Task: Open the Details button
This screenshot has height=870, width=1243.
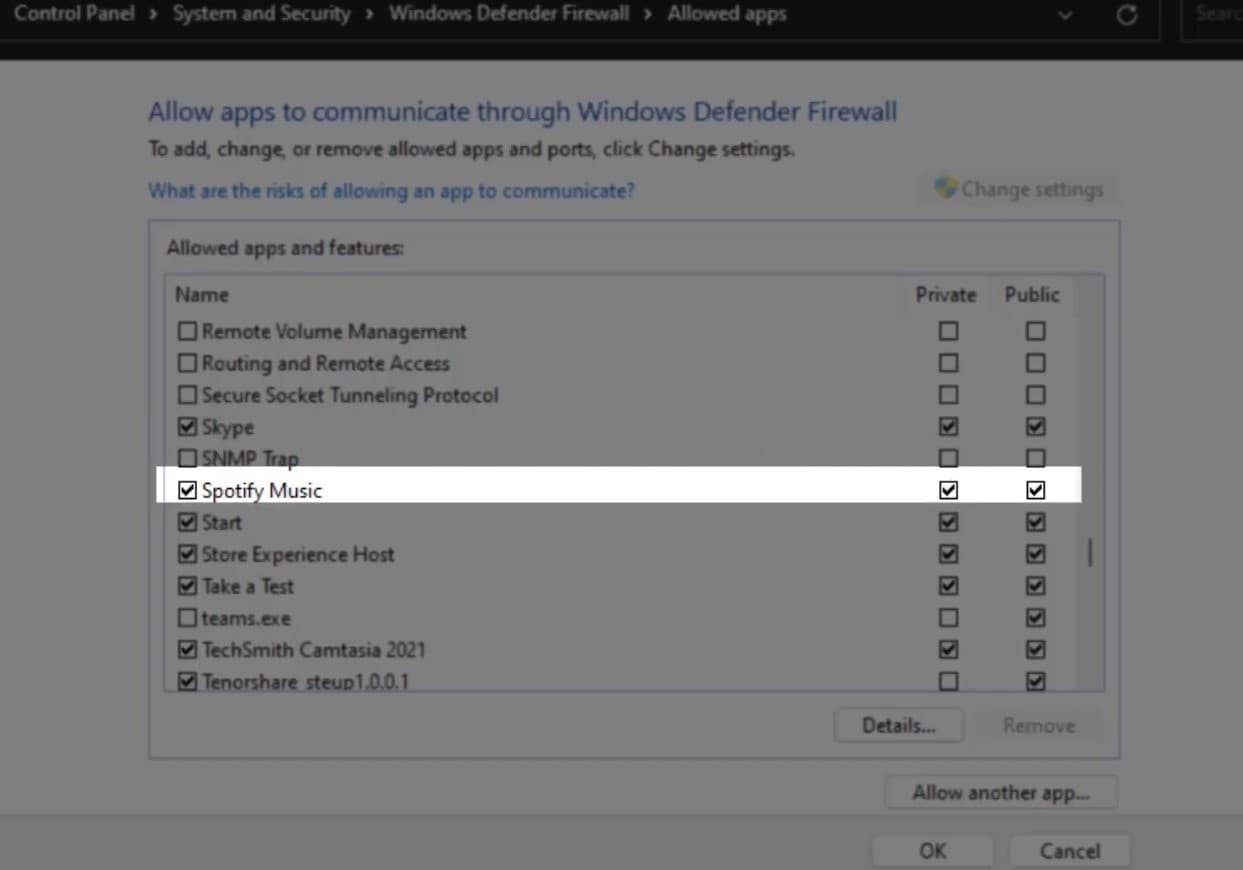Action: point(898,726)
